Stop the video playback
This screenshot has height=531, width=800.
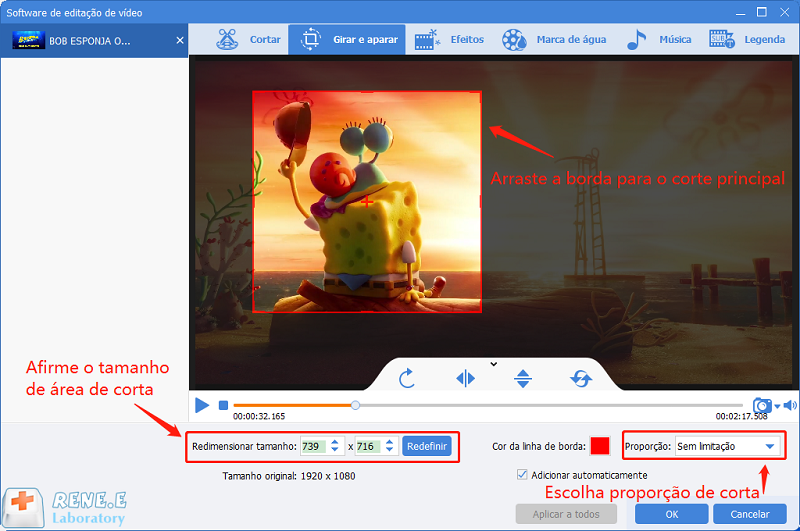coord(223,406)
